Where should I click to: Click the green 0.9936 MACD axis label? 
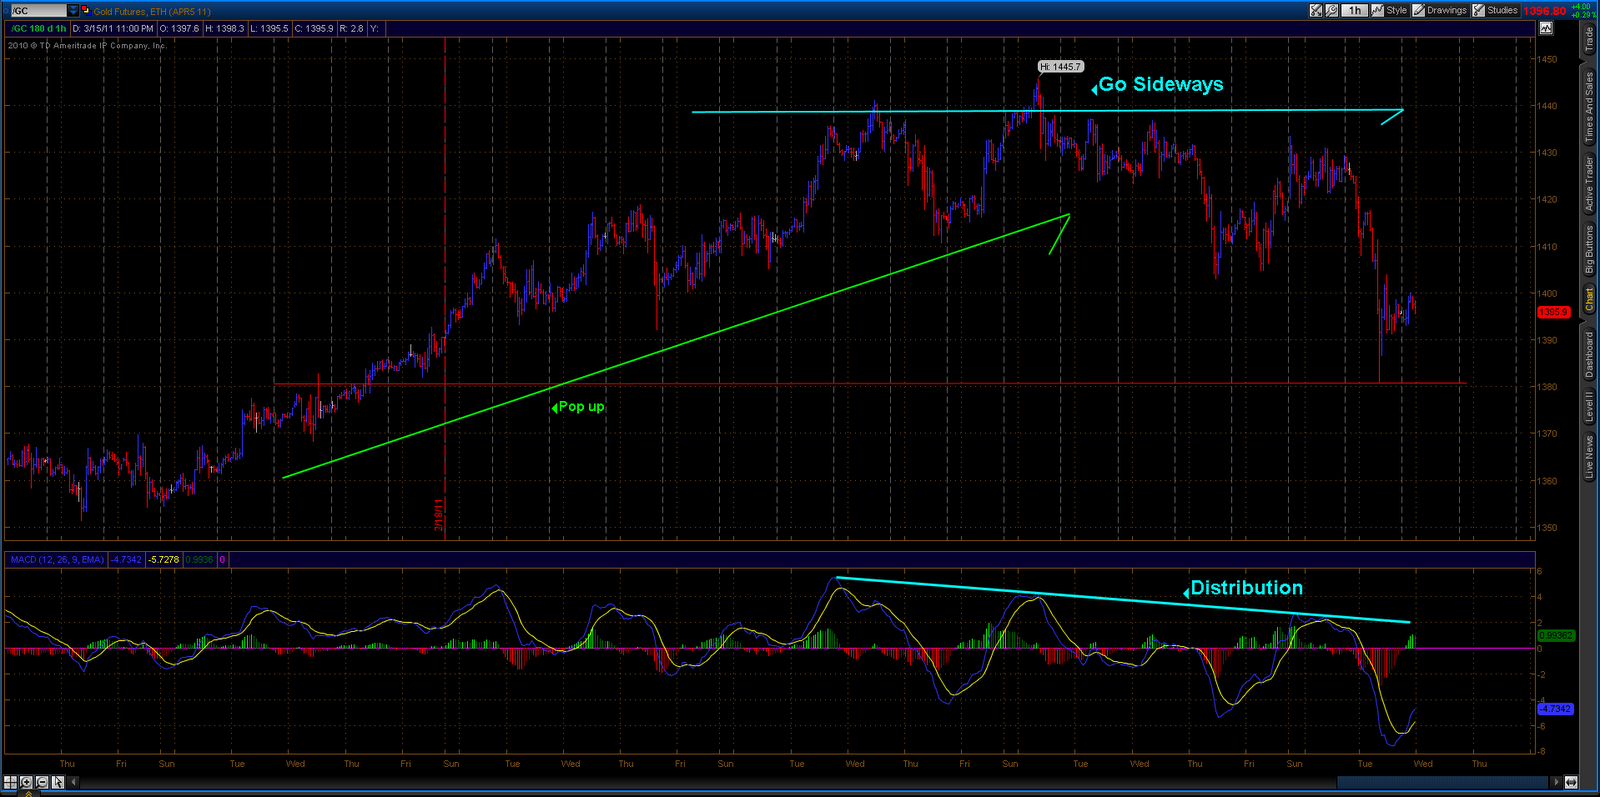(x=1555, y=636)
